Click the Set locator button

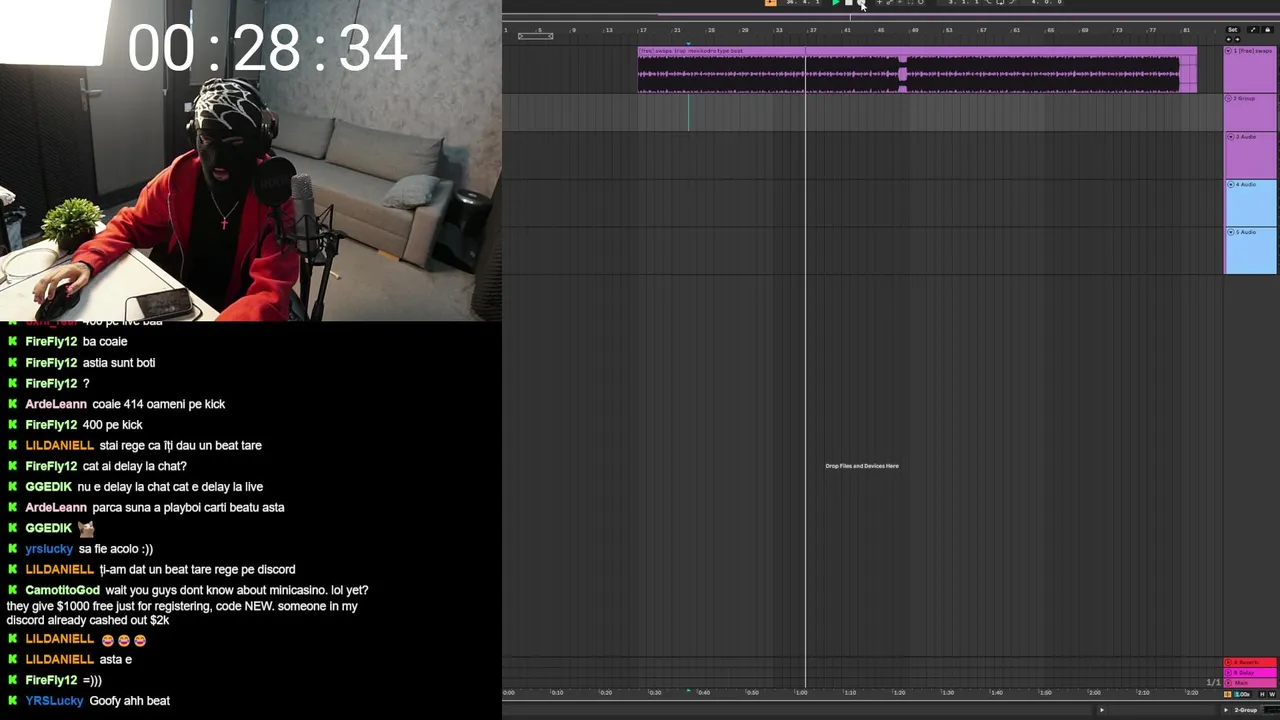tap(1233, 30)
